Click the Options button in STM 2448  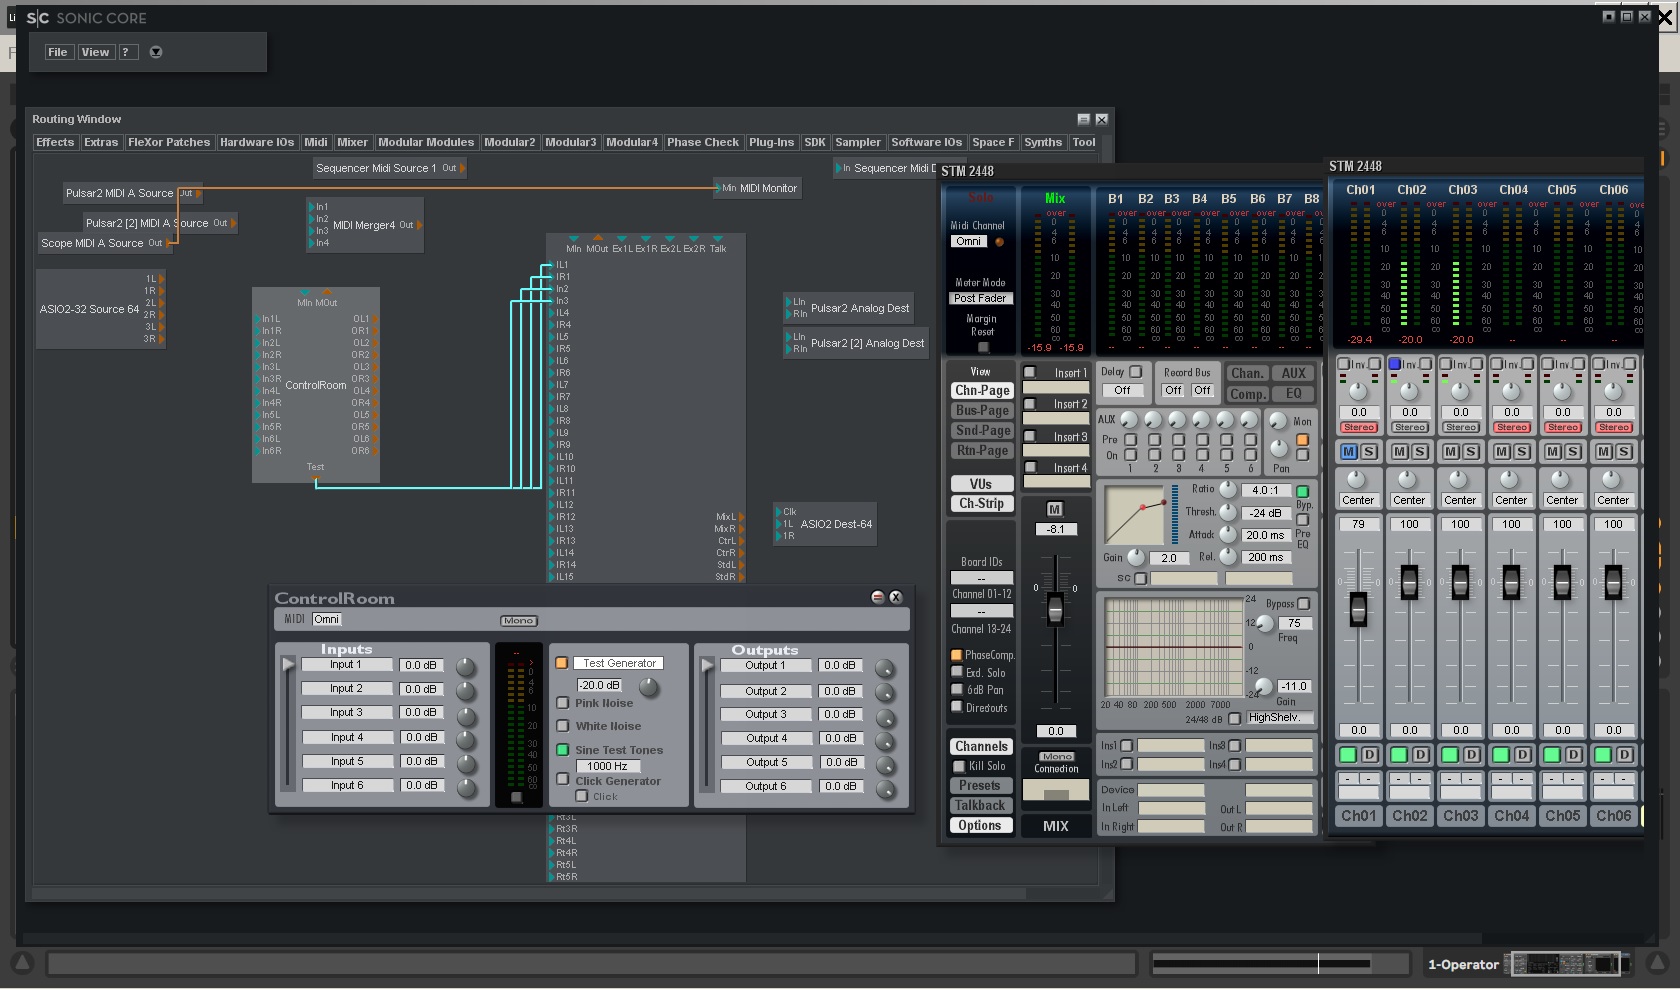point(980,826)
